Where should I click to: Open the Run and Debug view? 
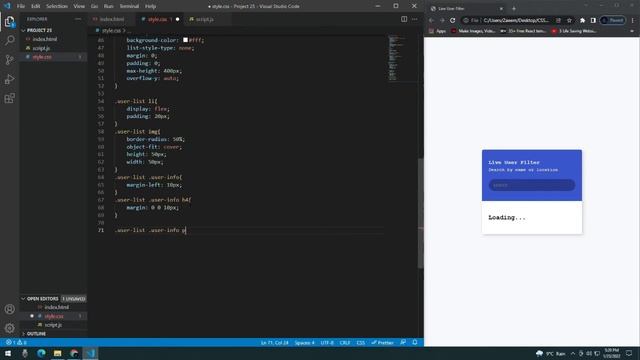(9, 79)
